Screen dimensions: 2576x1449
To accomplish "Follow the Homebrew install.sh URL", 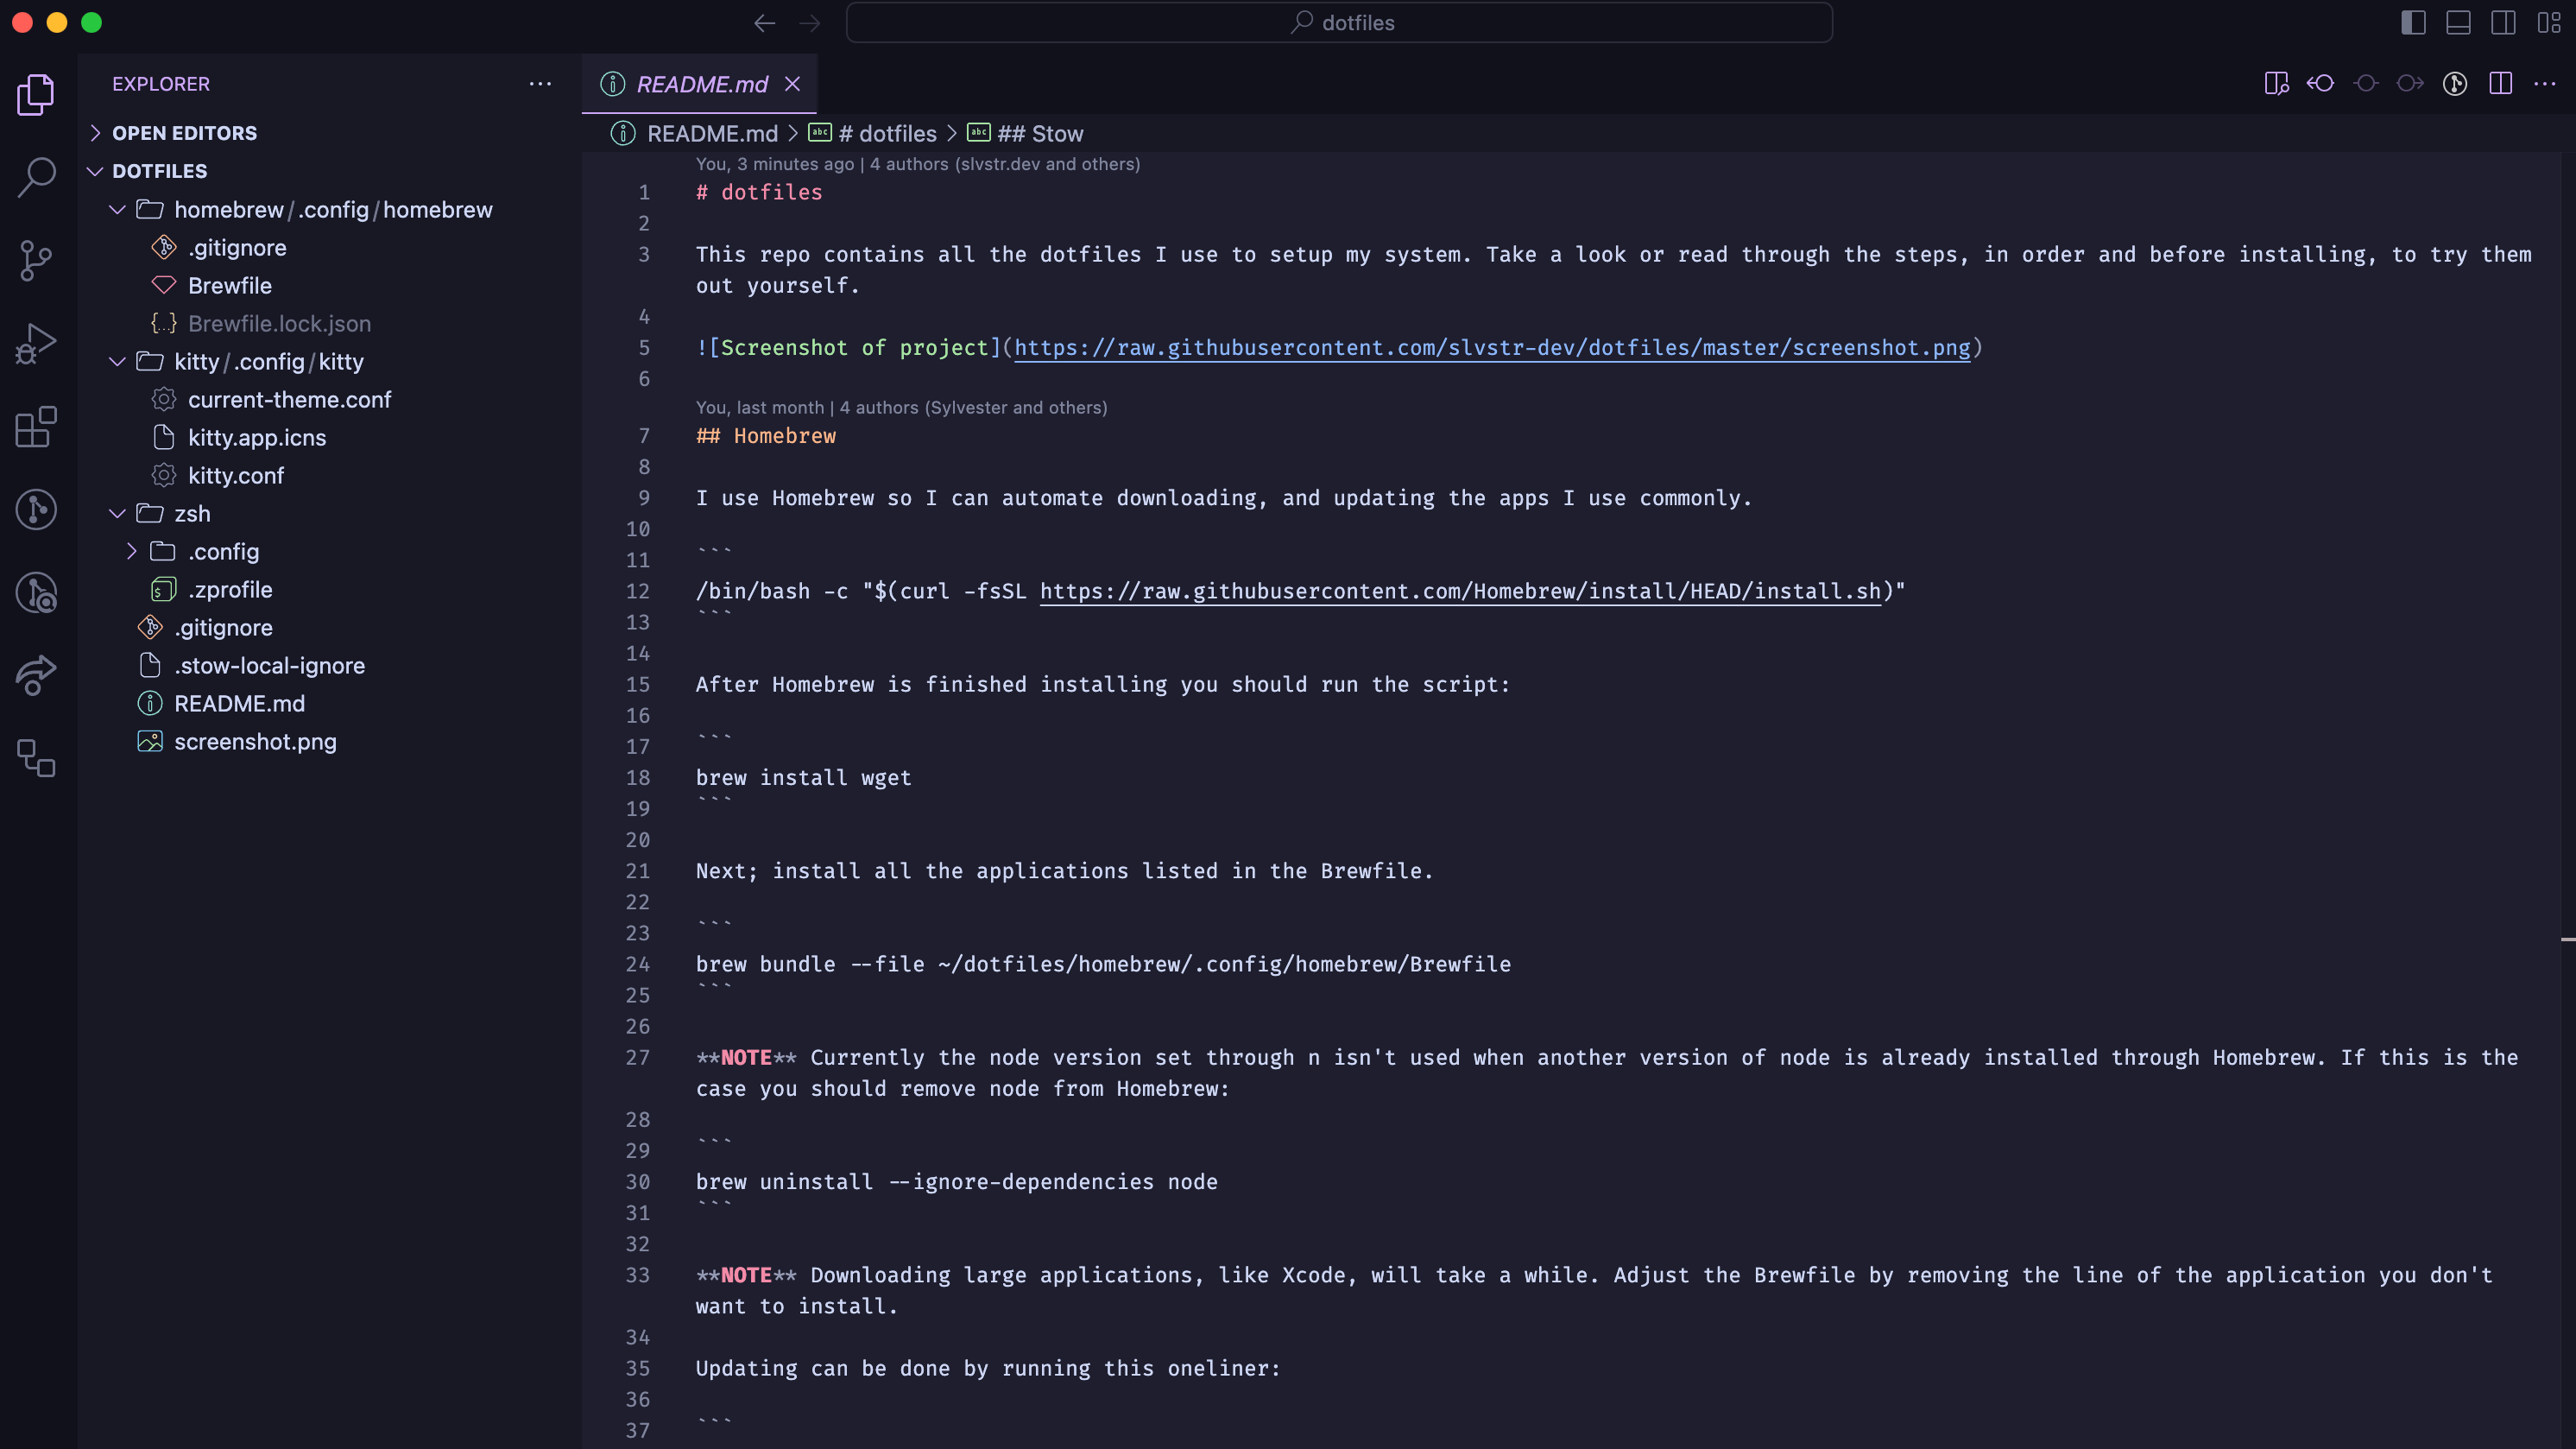I will click(1461, 591).
